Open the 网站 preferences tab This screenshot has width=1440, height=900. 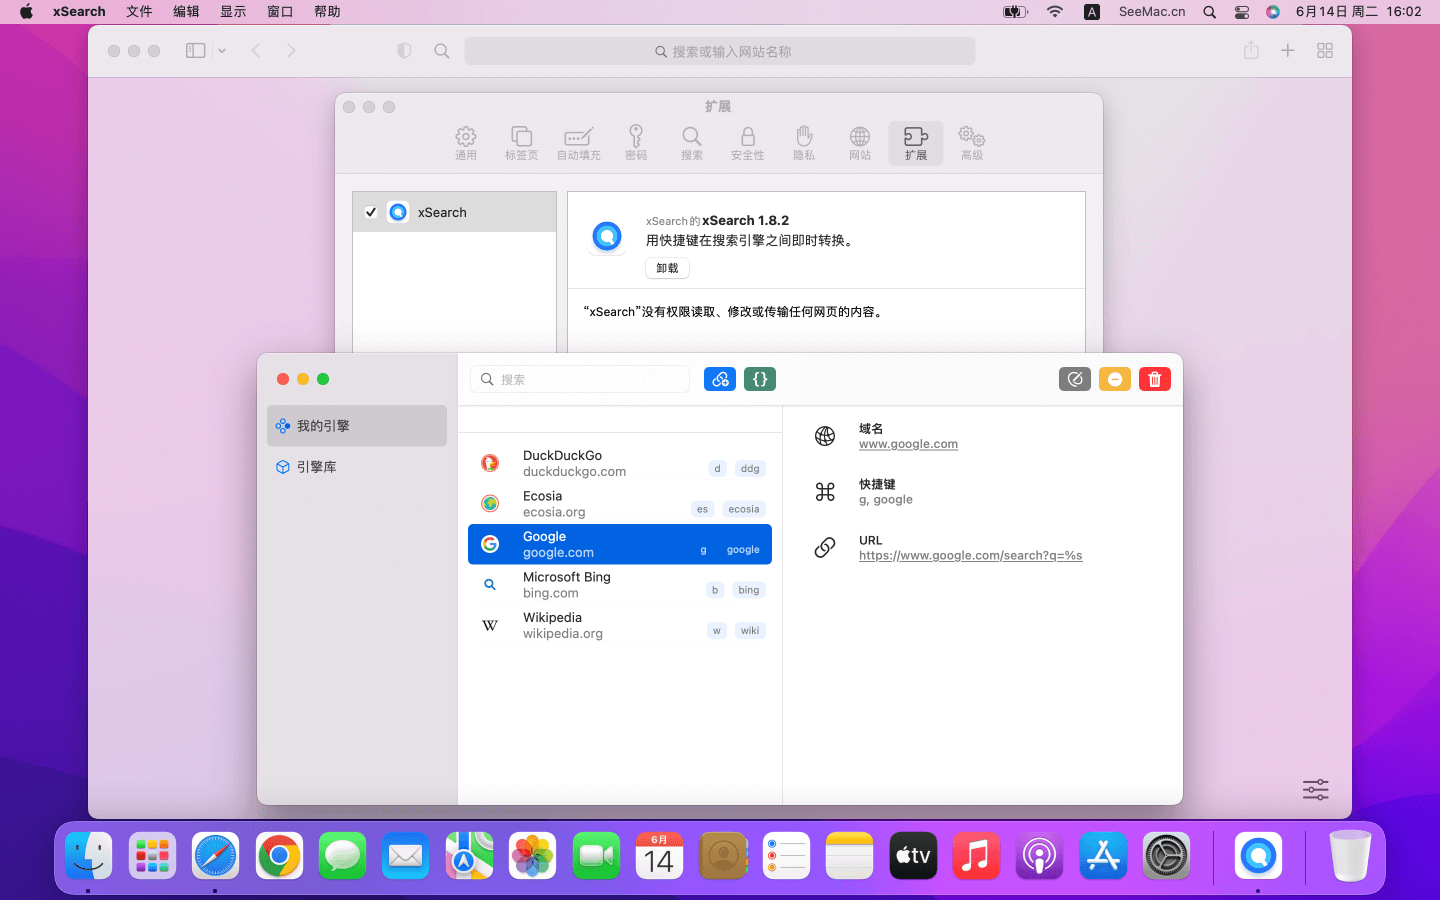click(860, 143)
